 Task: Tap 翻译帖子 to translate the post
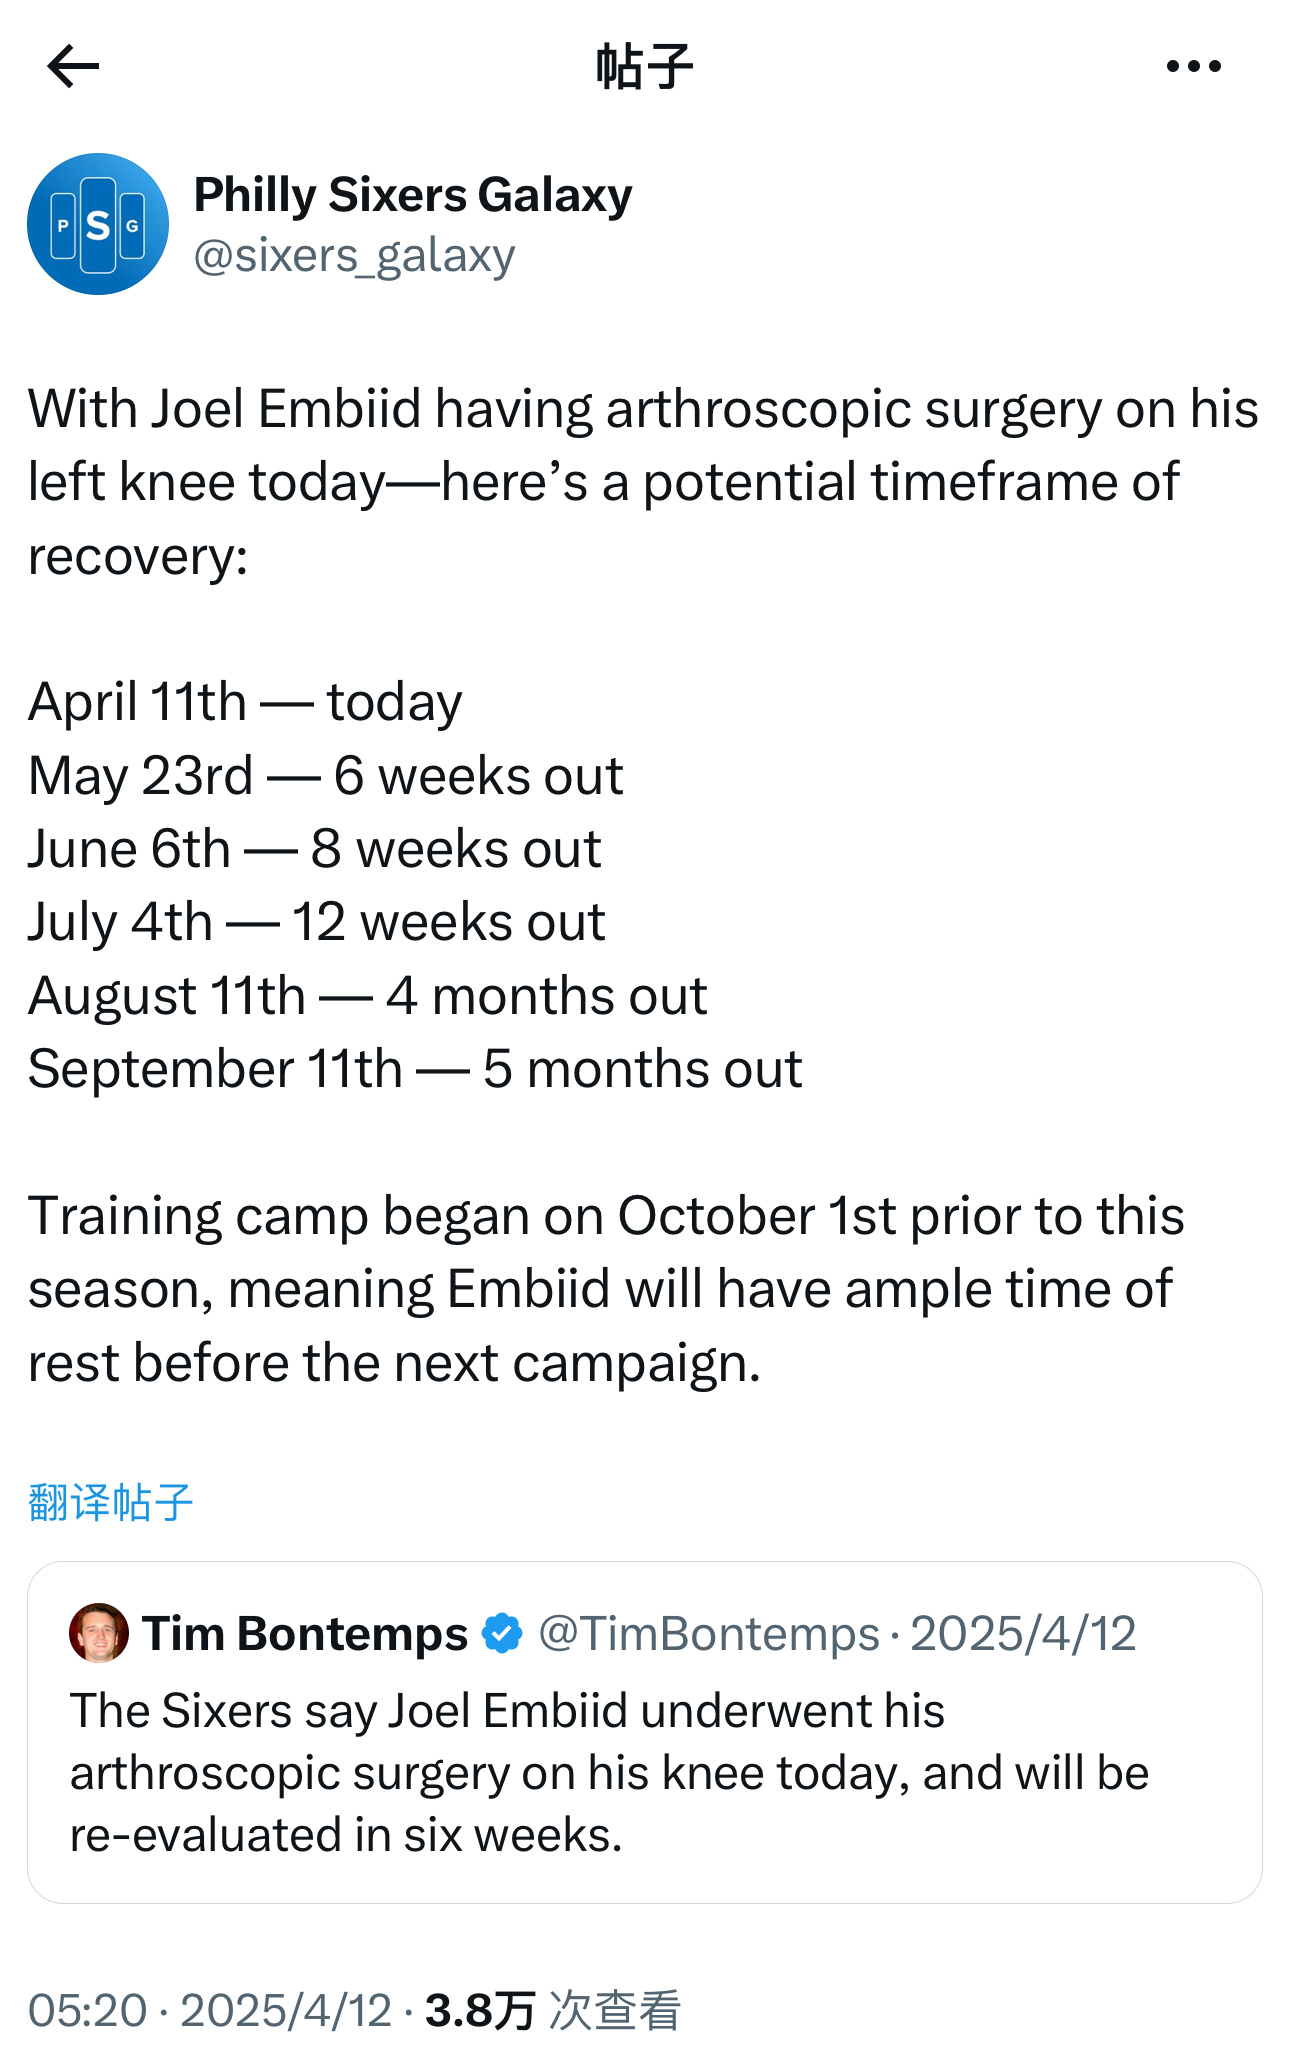click(110, 1502)
